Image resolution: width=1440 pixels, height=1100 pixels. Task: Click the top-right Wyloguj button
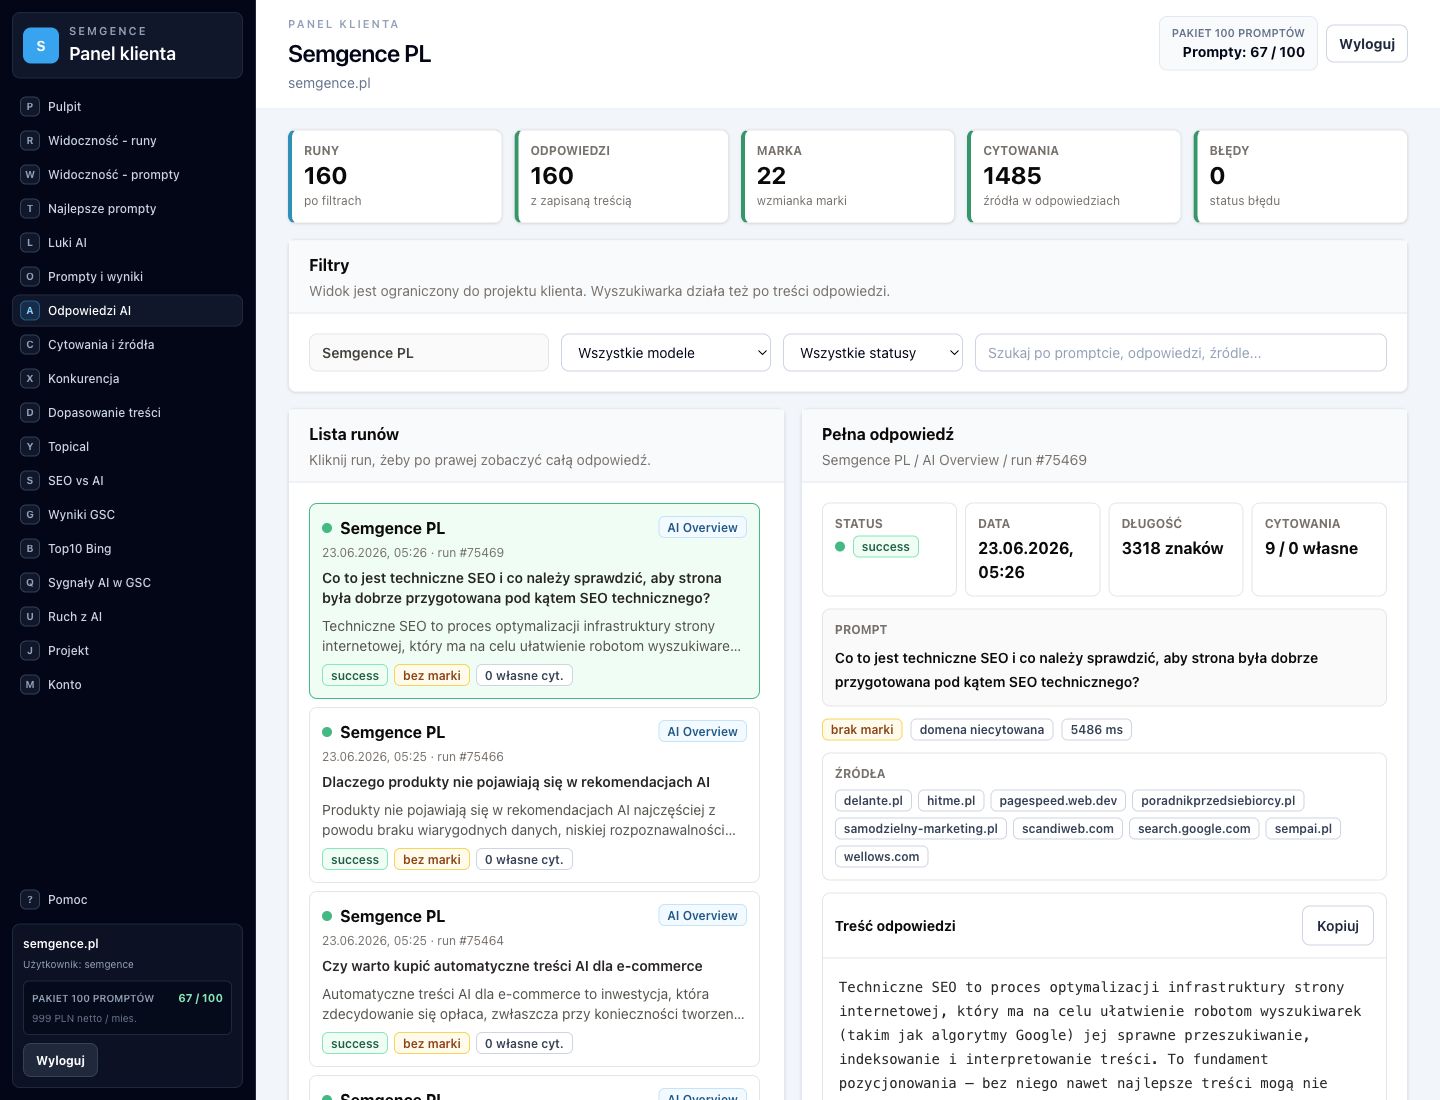tap(1367, 44)
